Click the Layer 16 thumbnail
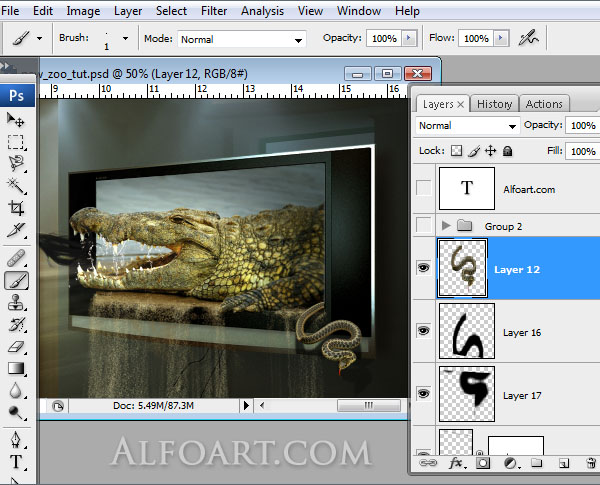600x485 pixels. (x=467, y=331)
